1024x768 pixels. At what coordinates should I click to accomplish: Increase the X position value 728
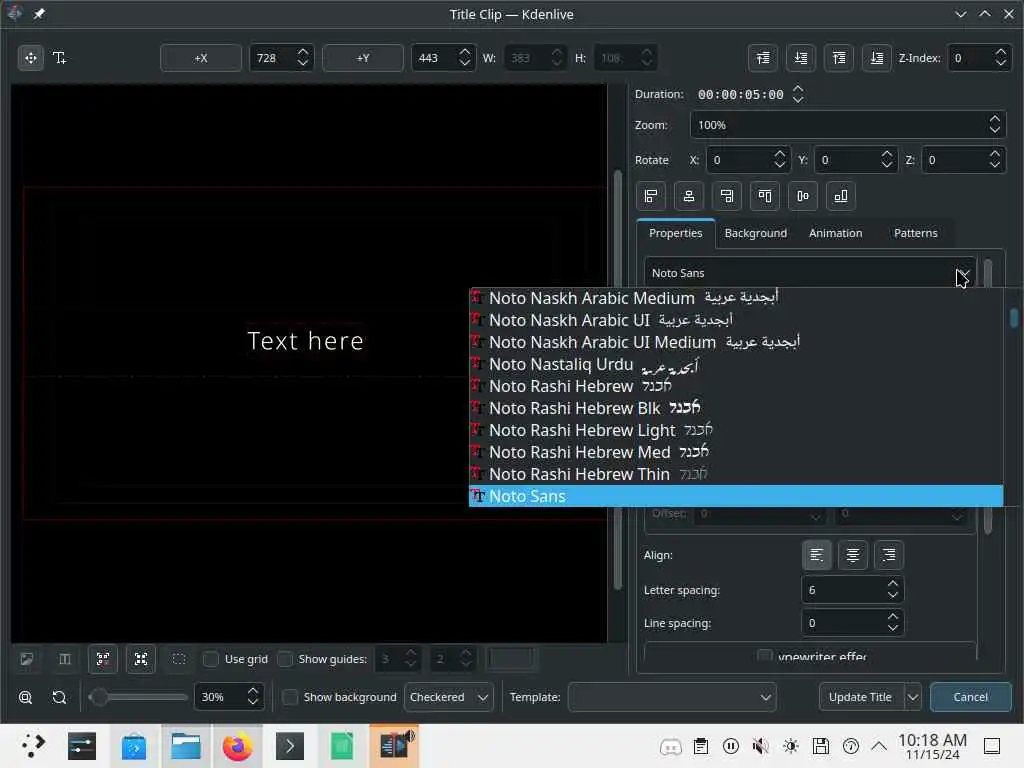click(302, 52)
